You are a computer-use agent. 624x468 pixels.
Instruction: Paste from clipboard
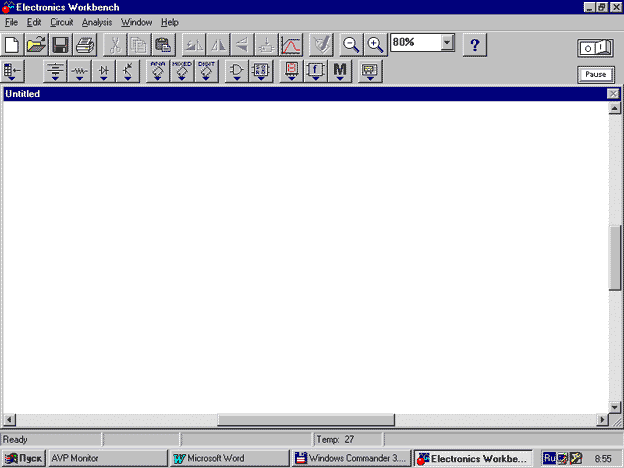[x=163, y=45]
